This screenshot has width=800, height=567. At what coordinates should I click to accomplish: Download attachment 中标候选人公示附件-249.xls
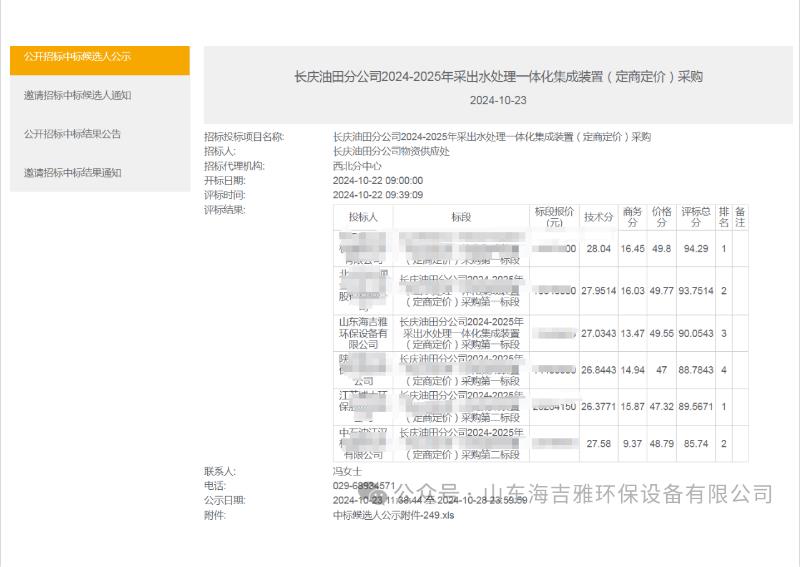pyautogui.click(x=393, y=516)
